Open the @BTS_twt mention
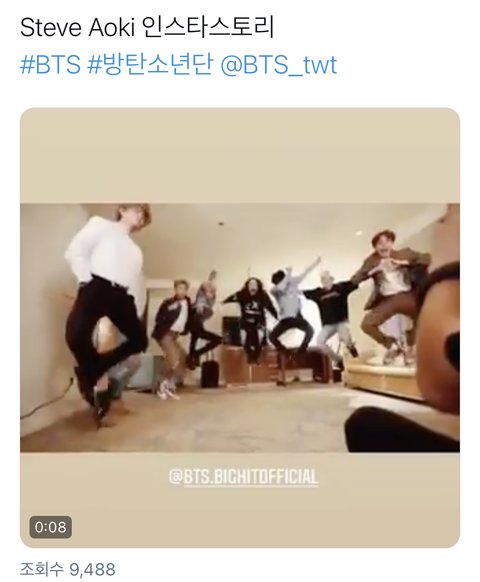Image resolution: width=480 pixels, height=582 pixels. click(278, 65)
